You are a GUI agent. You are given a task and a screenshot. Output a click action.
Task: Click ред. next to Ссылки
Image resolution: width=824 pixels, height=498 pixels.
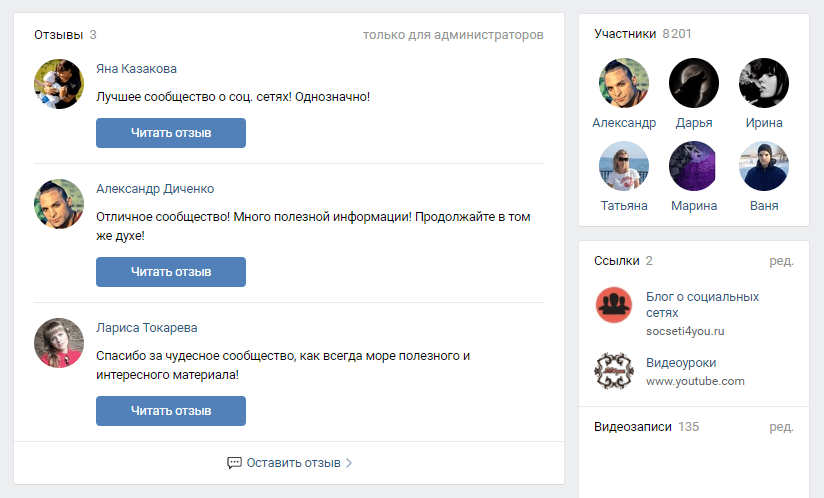781,261
